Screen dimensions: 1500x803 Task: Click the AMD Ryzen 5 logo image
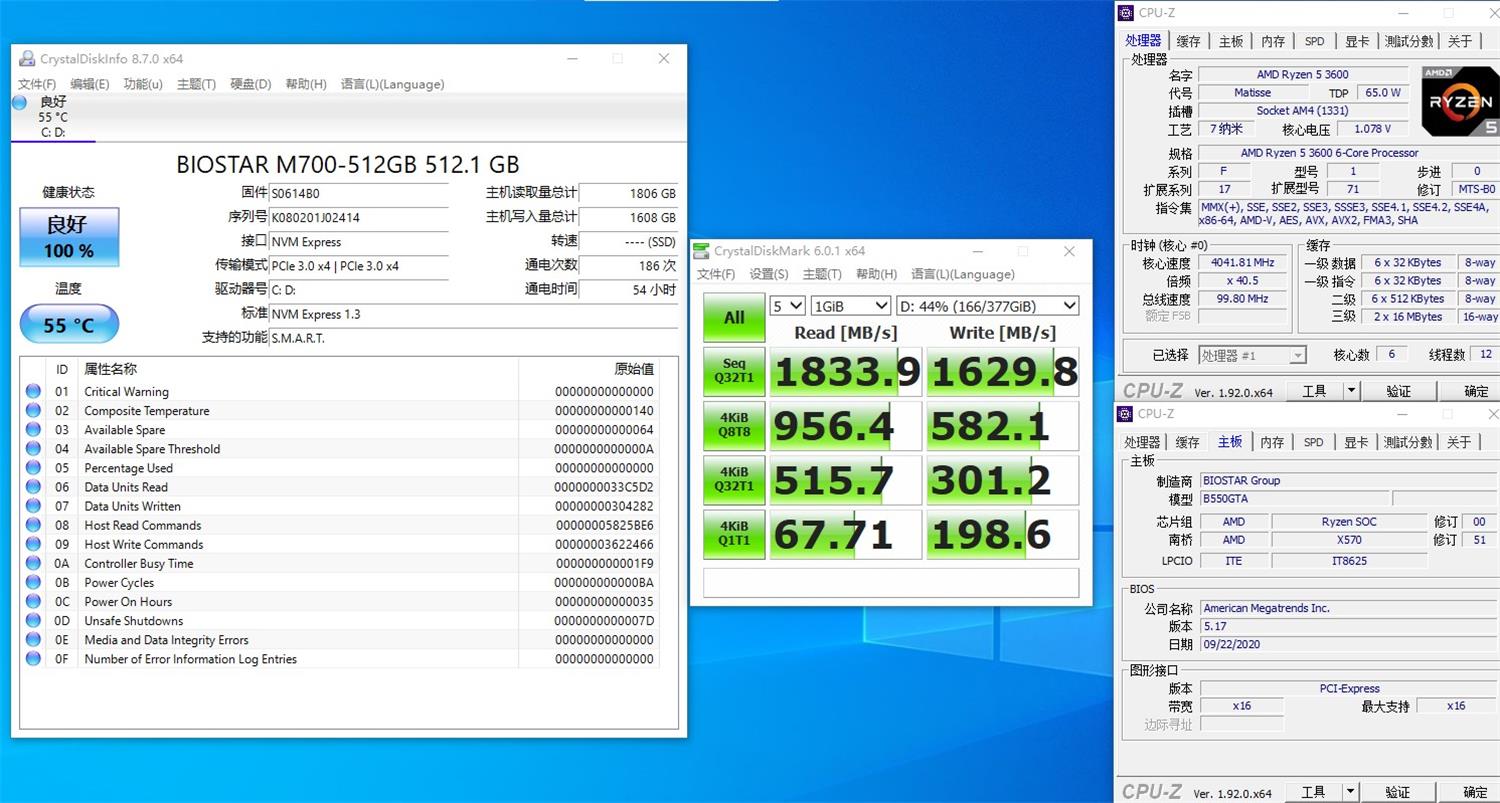tap(1460, 100)
